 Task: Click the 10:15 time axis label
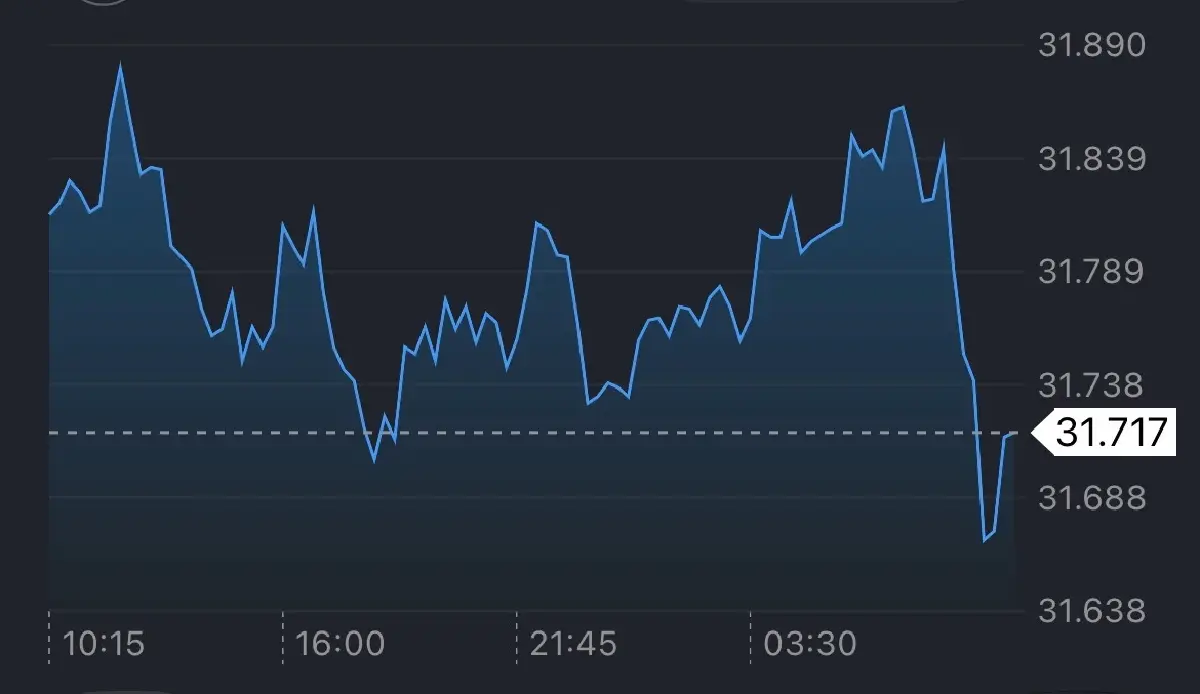(103, 643)
